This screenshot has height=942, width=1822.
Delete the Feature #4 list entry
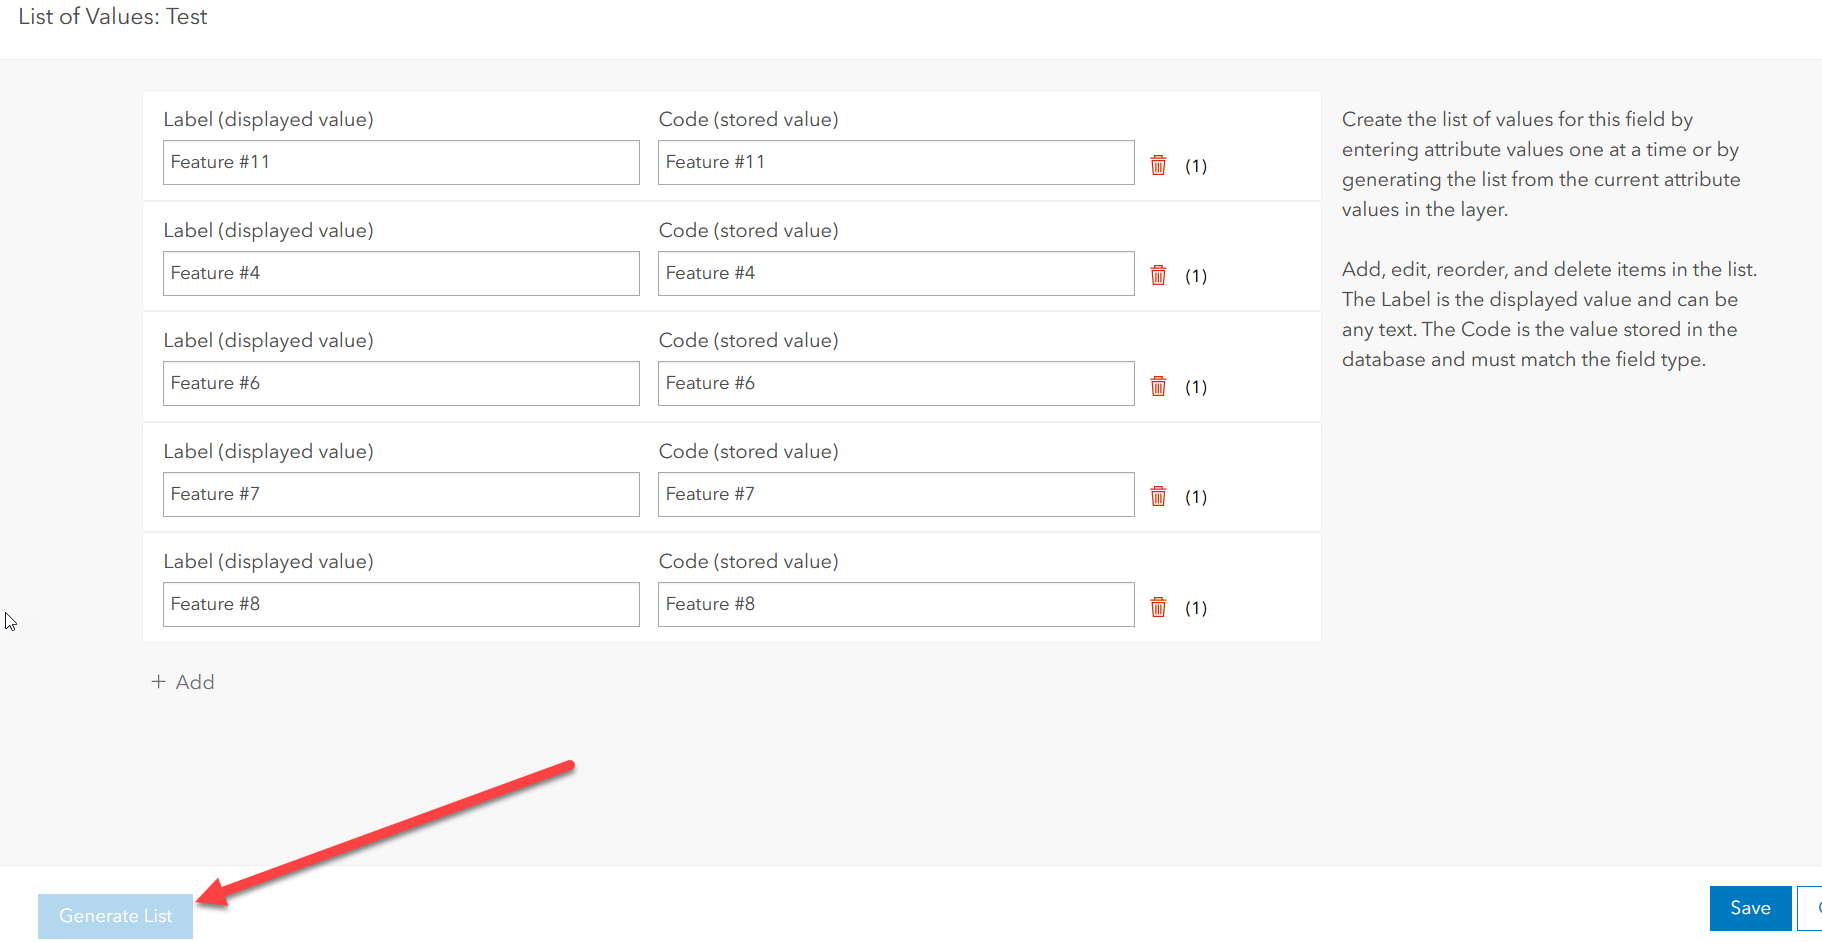coord(1158,275)
